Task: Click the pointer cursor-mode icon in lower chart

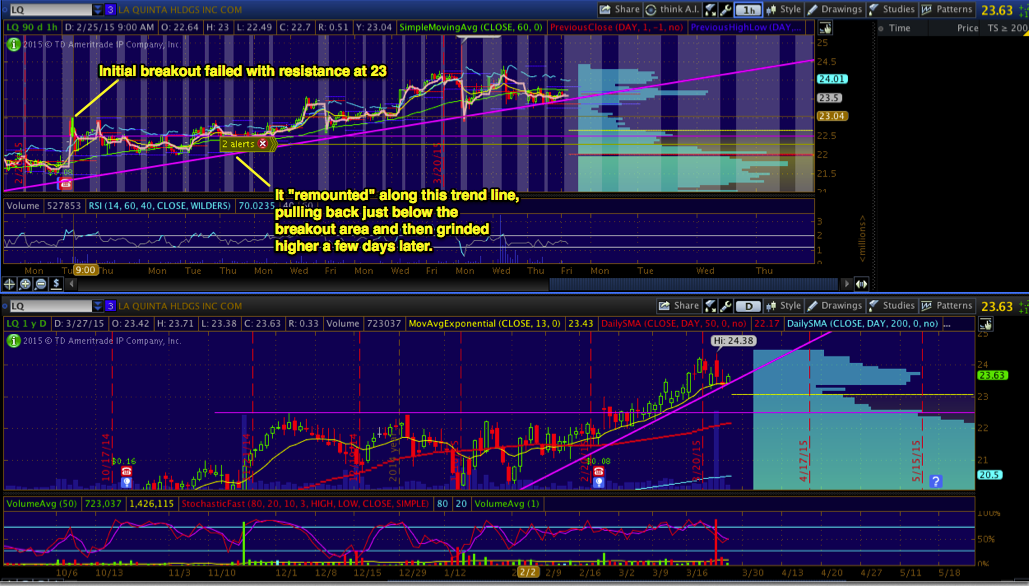Action: click(985, 324)
